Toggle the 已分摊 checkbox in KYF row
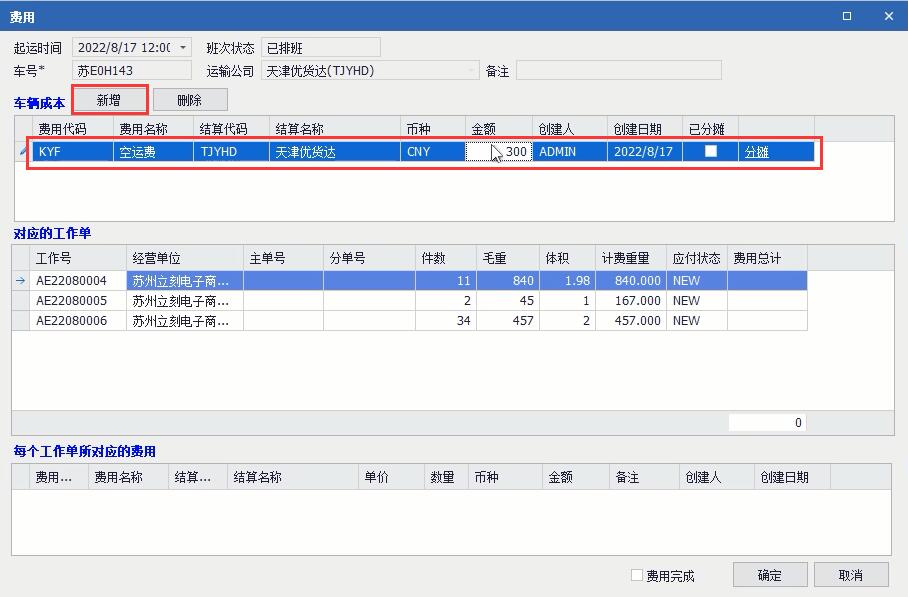Screen dimensions: 908x597 pyautogui.click(x=711, y=151)
